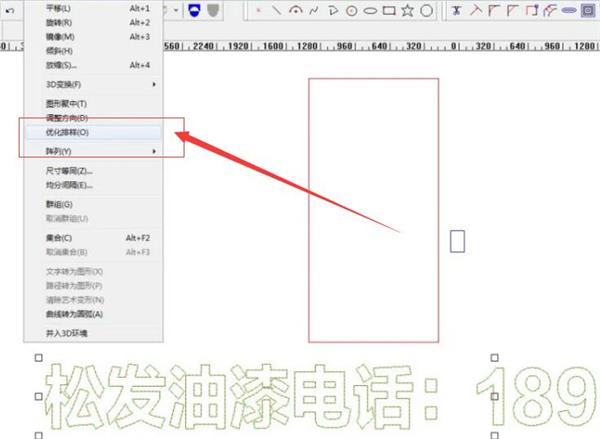Choose 集合(C) menu entry
This screenshot has height=439, width=600.
(x=94, y=238)
